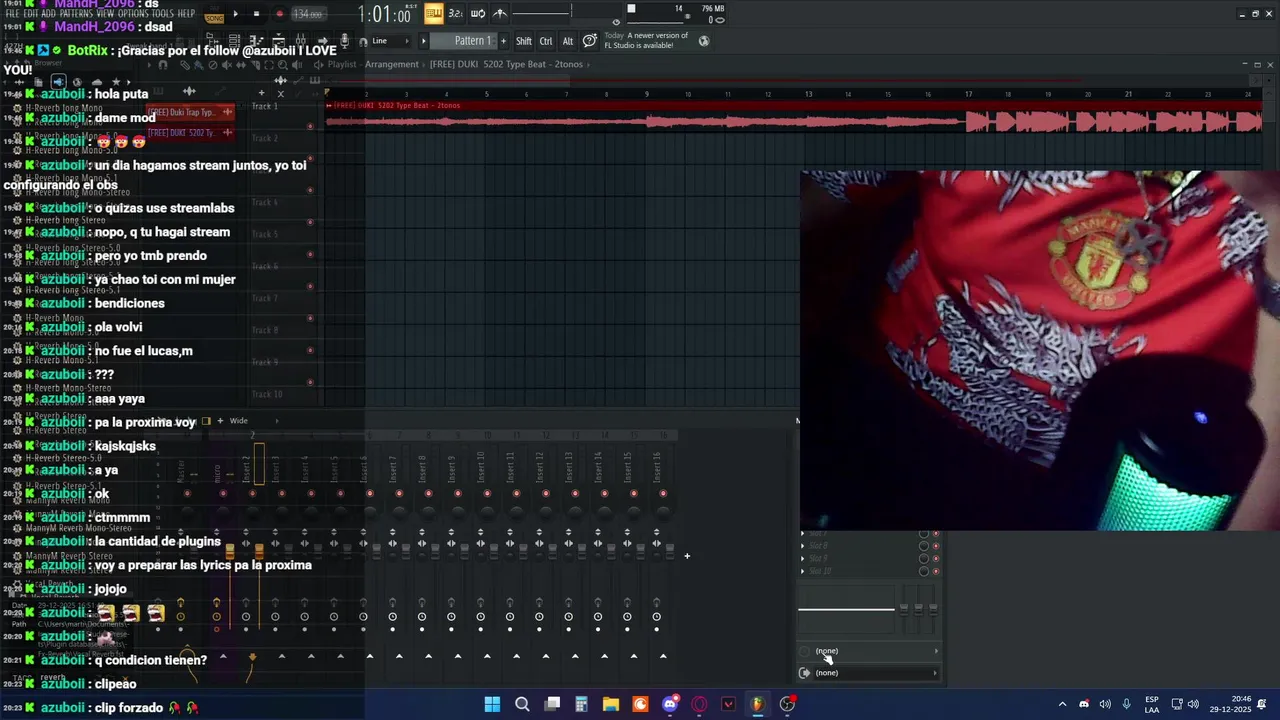1280x720 pixels.
Task: Toggle the overdub/loop record icon after 3.2
Action: click(x=477, y=13)
